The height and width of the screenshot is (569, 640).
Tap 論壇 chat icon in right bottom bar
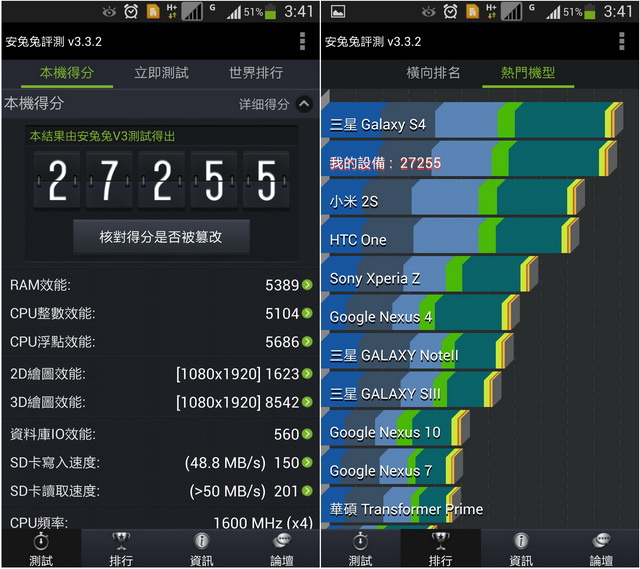click(601, 541)
